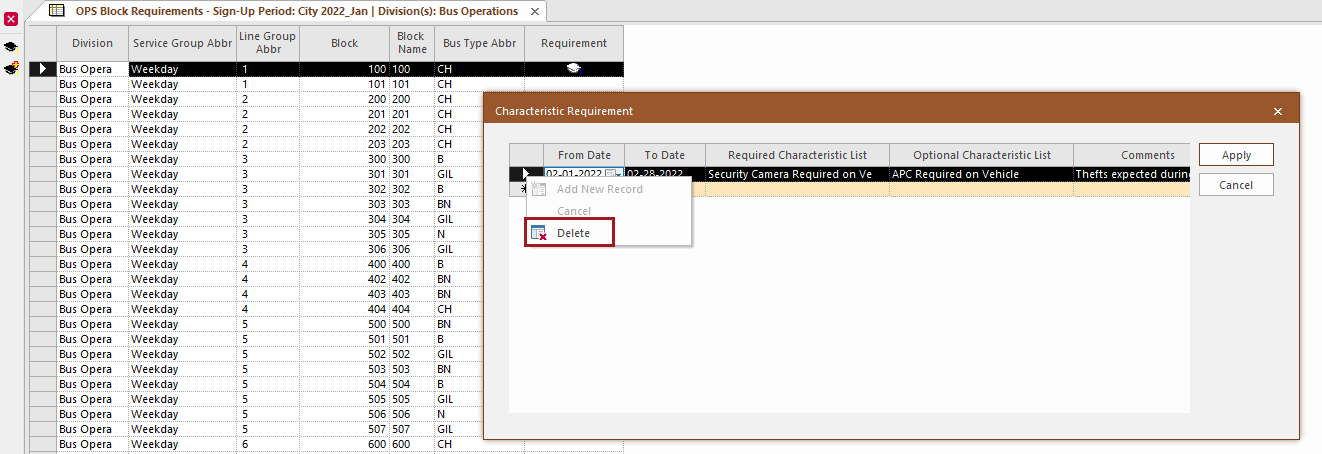Click the Optional Characteristic List header
The width and height of the screenshot is (1322, 454).
click(x=979, y=155)
